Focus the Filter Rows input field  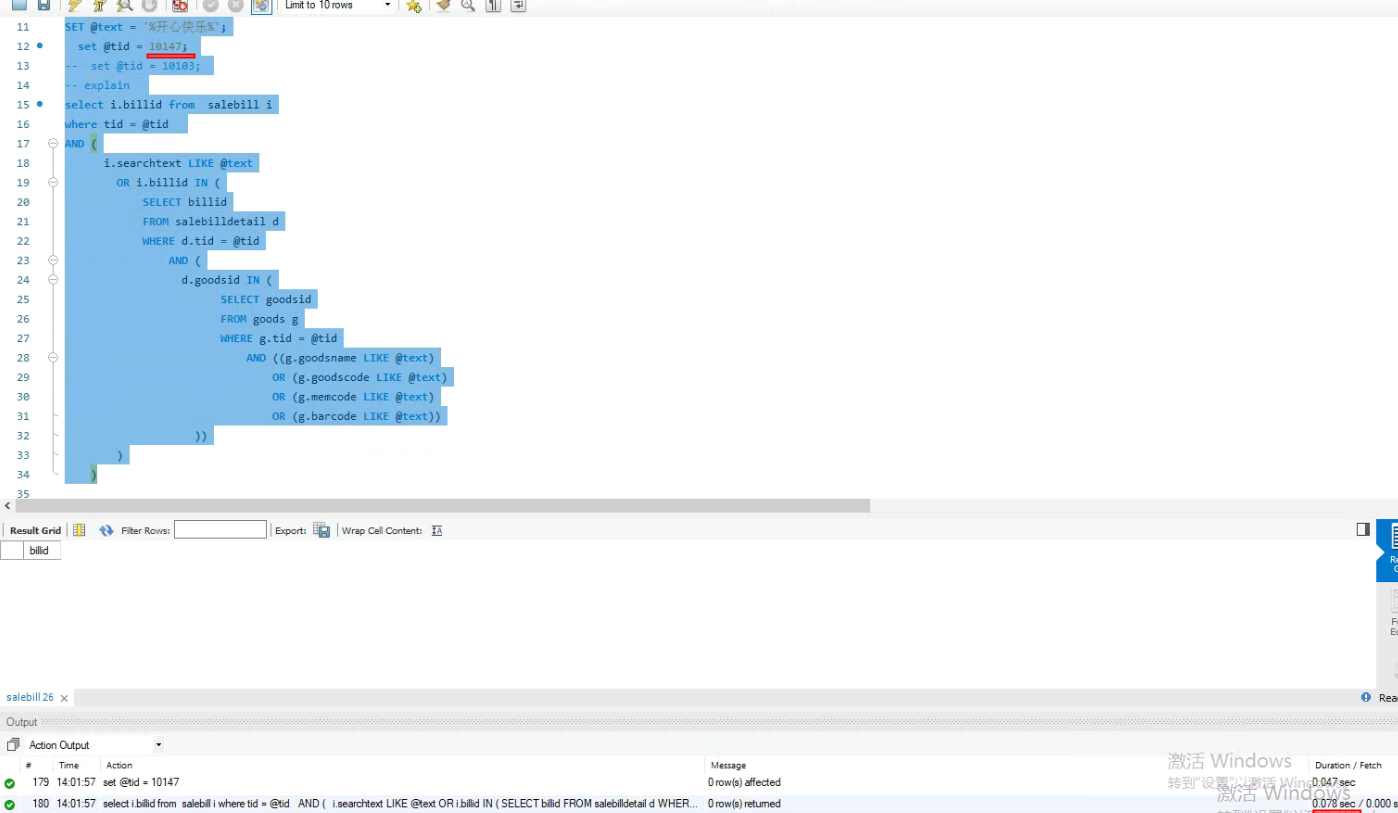pos(220,530)
